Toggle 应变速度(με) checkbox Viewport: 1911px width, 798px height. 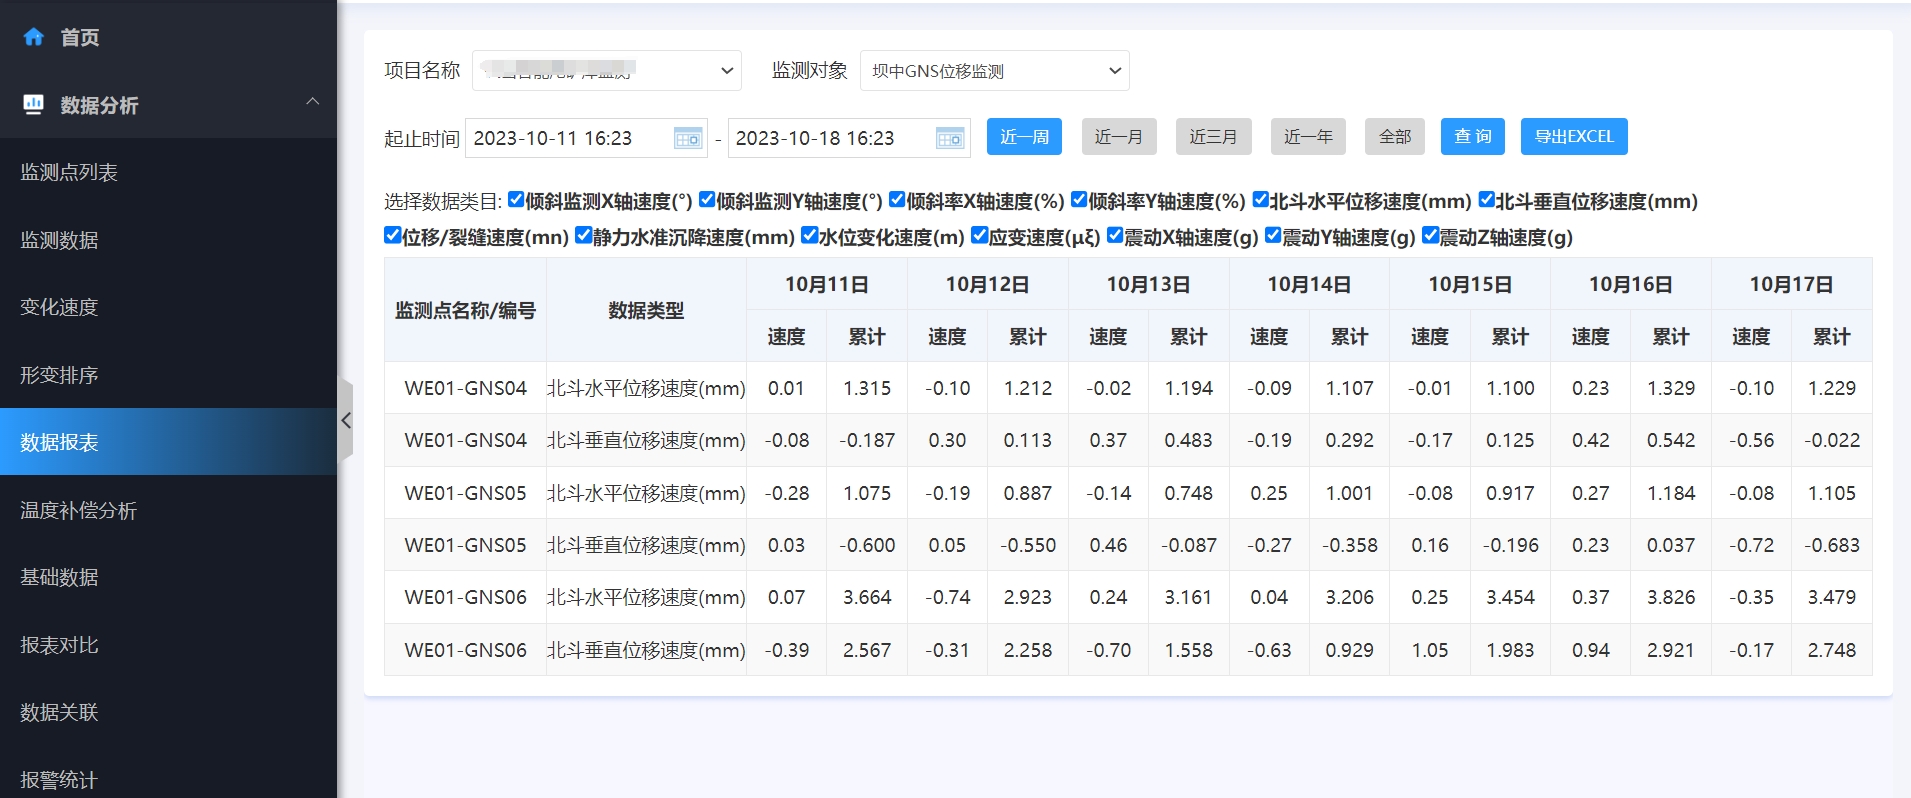click(x=980, y=236)
